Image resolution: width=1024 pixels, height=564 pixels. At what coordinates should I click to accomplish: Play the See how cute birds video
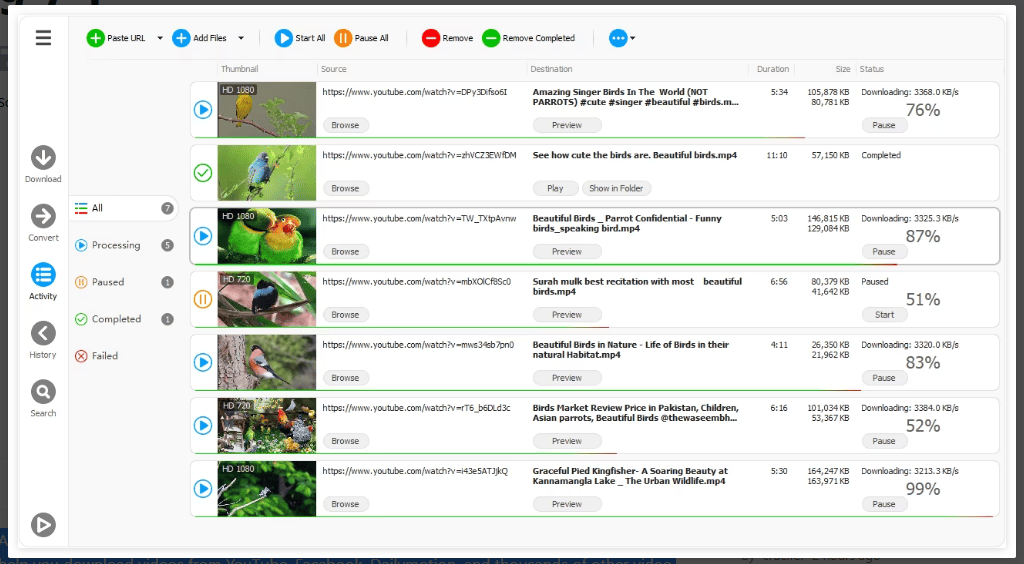(555, 189)
